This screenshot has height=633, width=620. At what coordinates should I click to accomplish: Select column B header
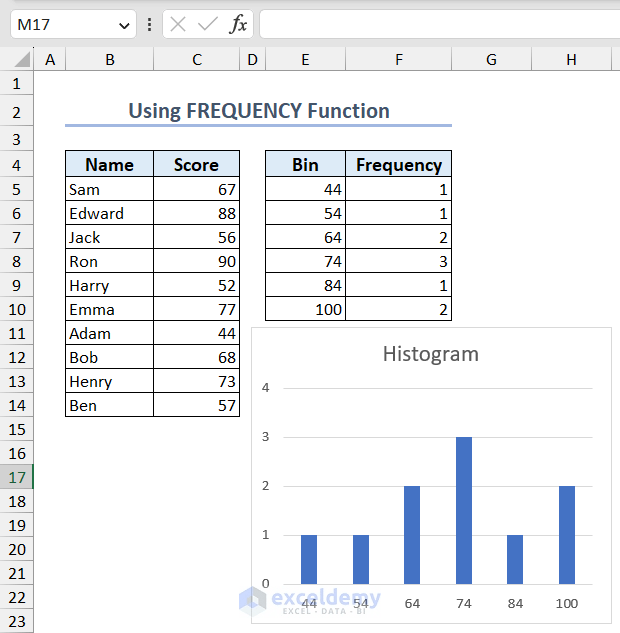110,60
